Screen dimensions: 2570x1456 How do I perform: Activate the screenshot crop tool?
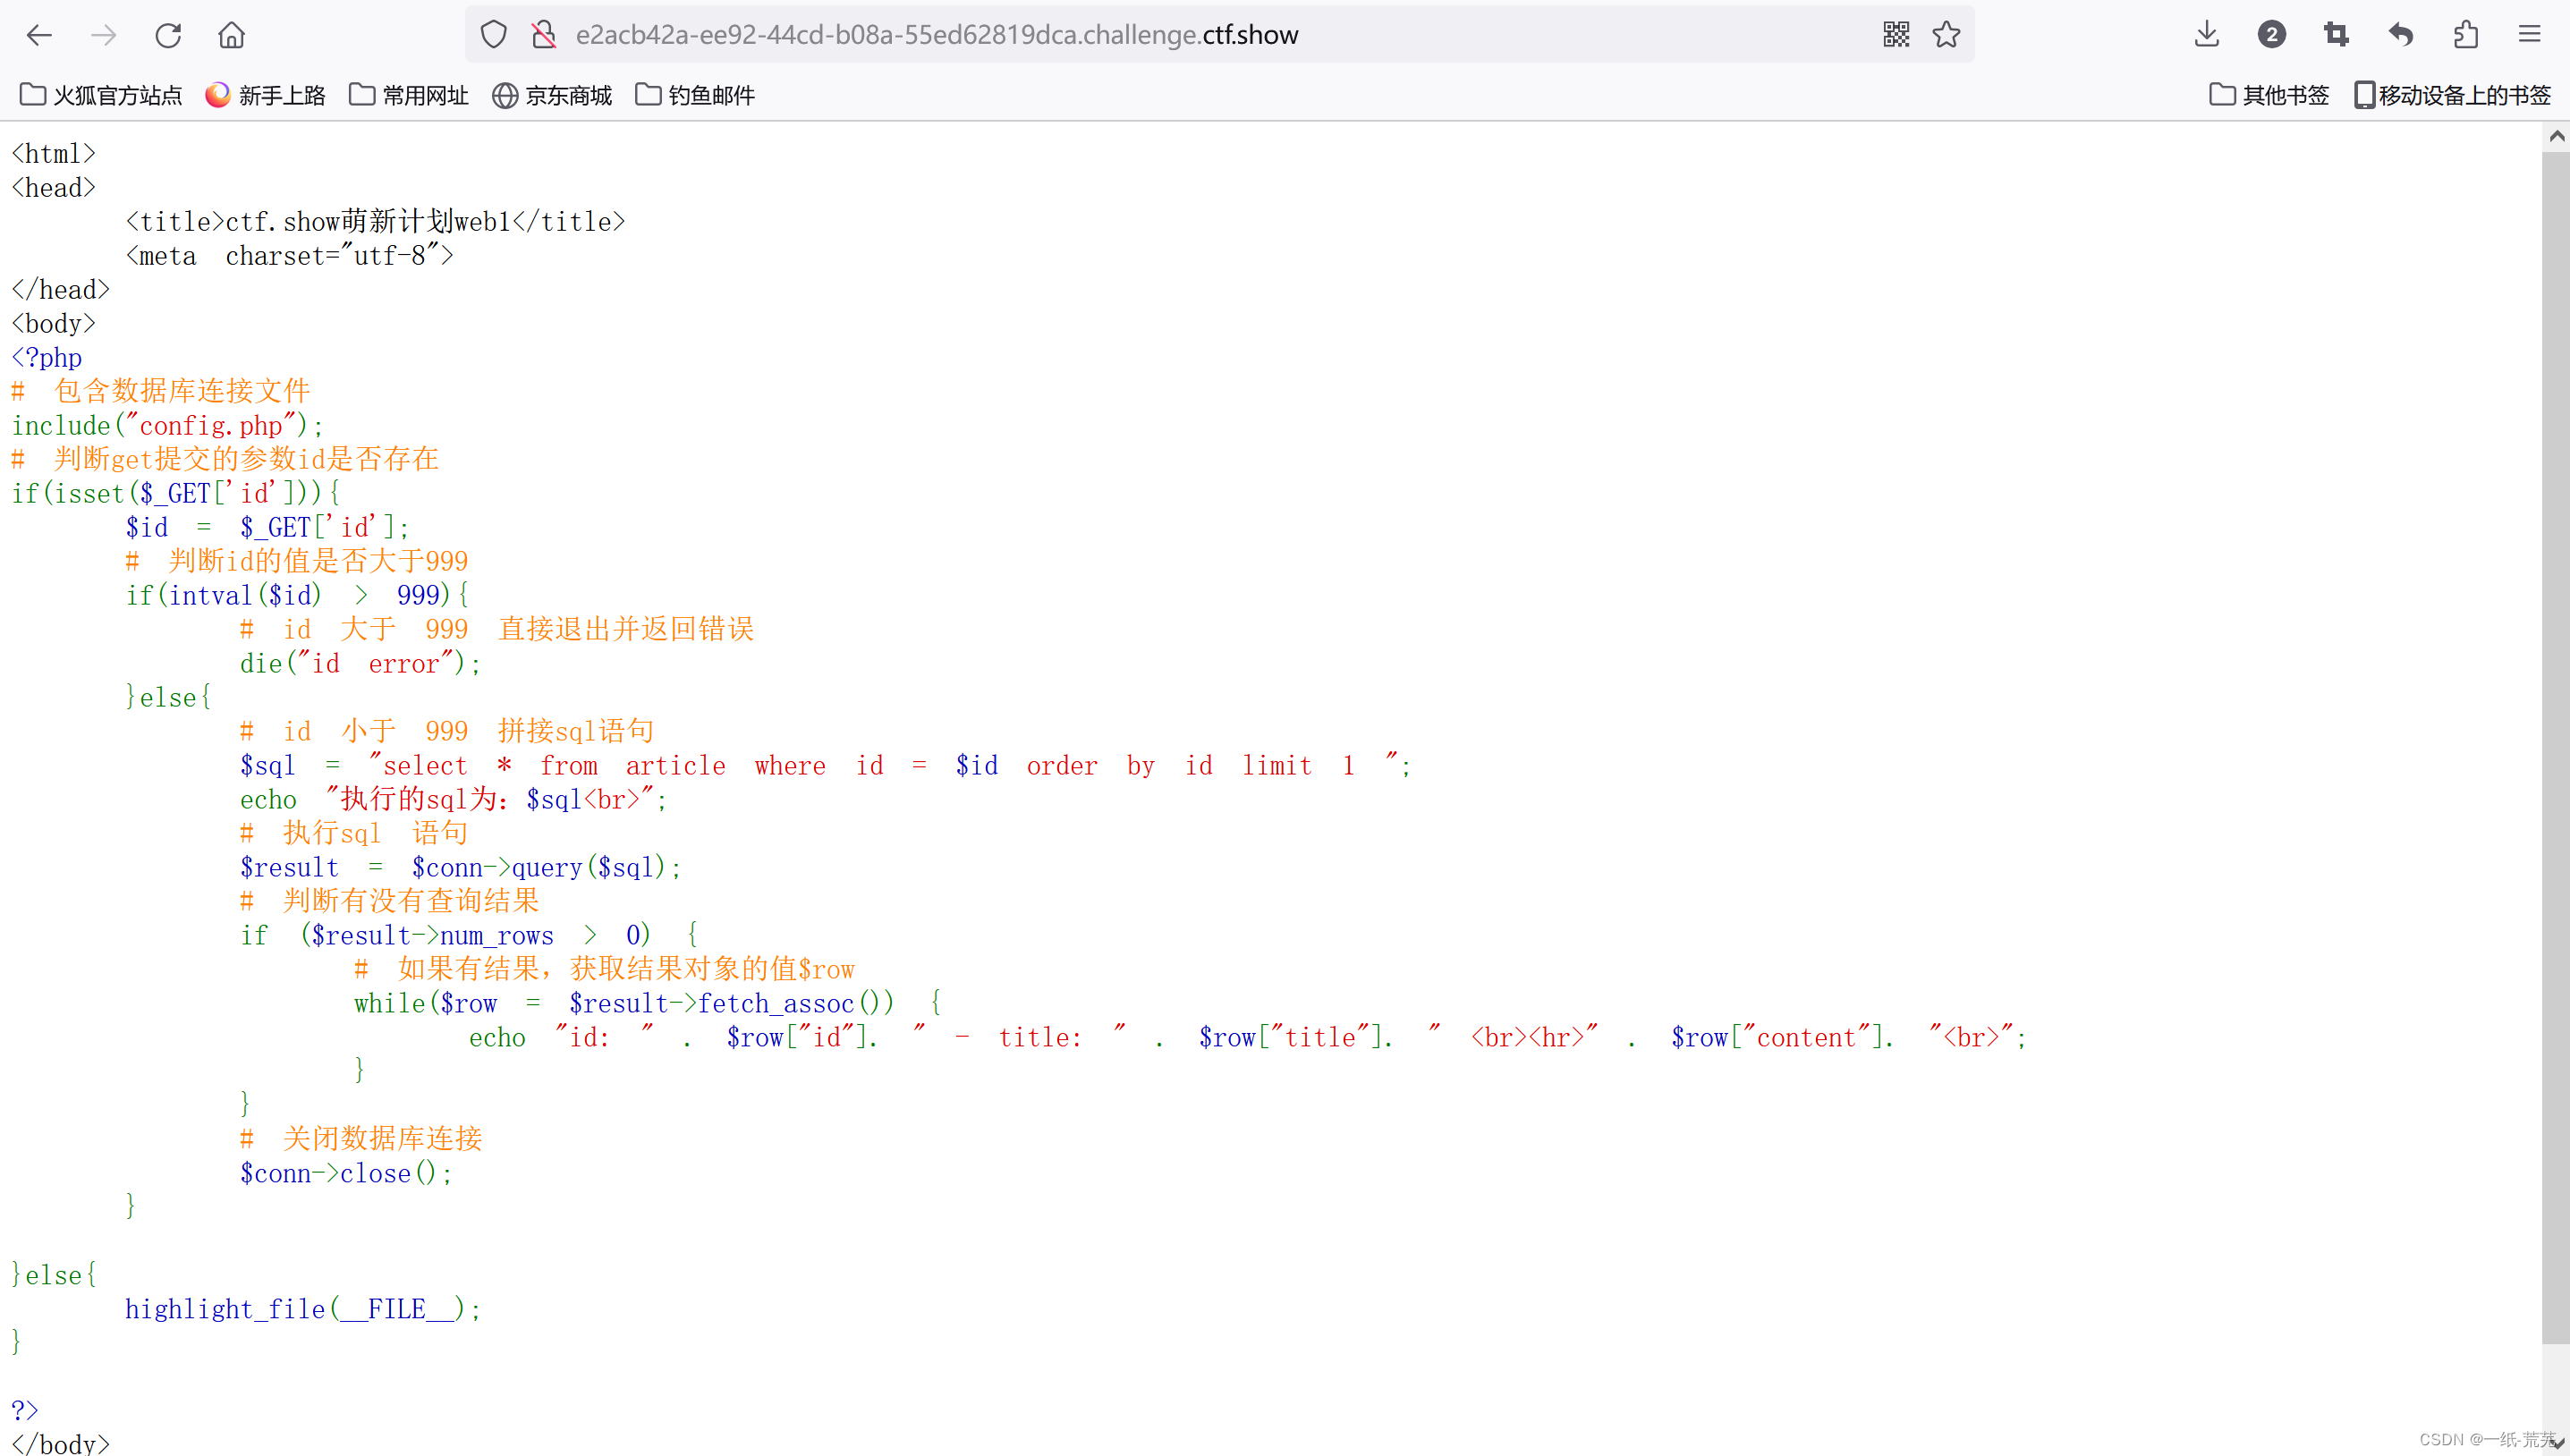[x=2336, y=35]
